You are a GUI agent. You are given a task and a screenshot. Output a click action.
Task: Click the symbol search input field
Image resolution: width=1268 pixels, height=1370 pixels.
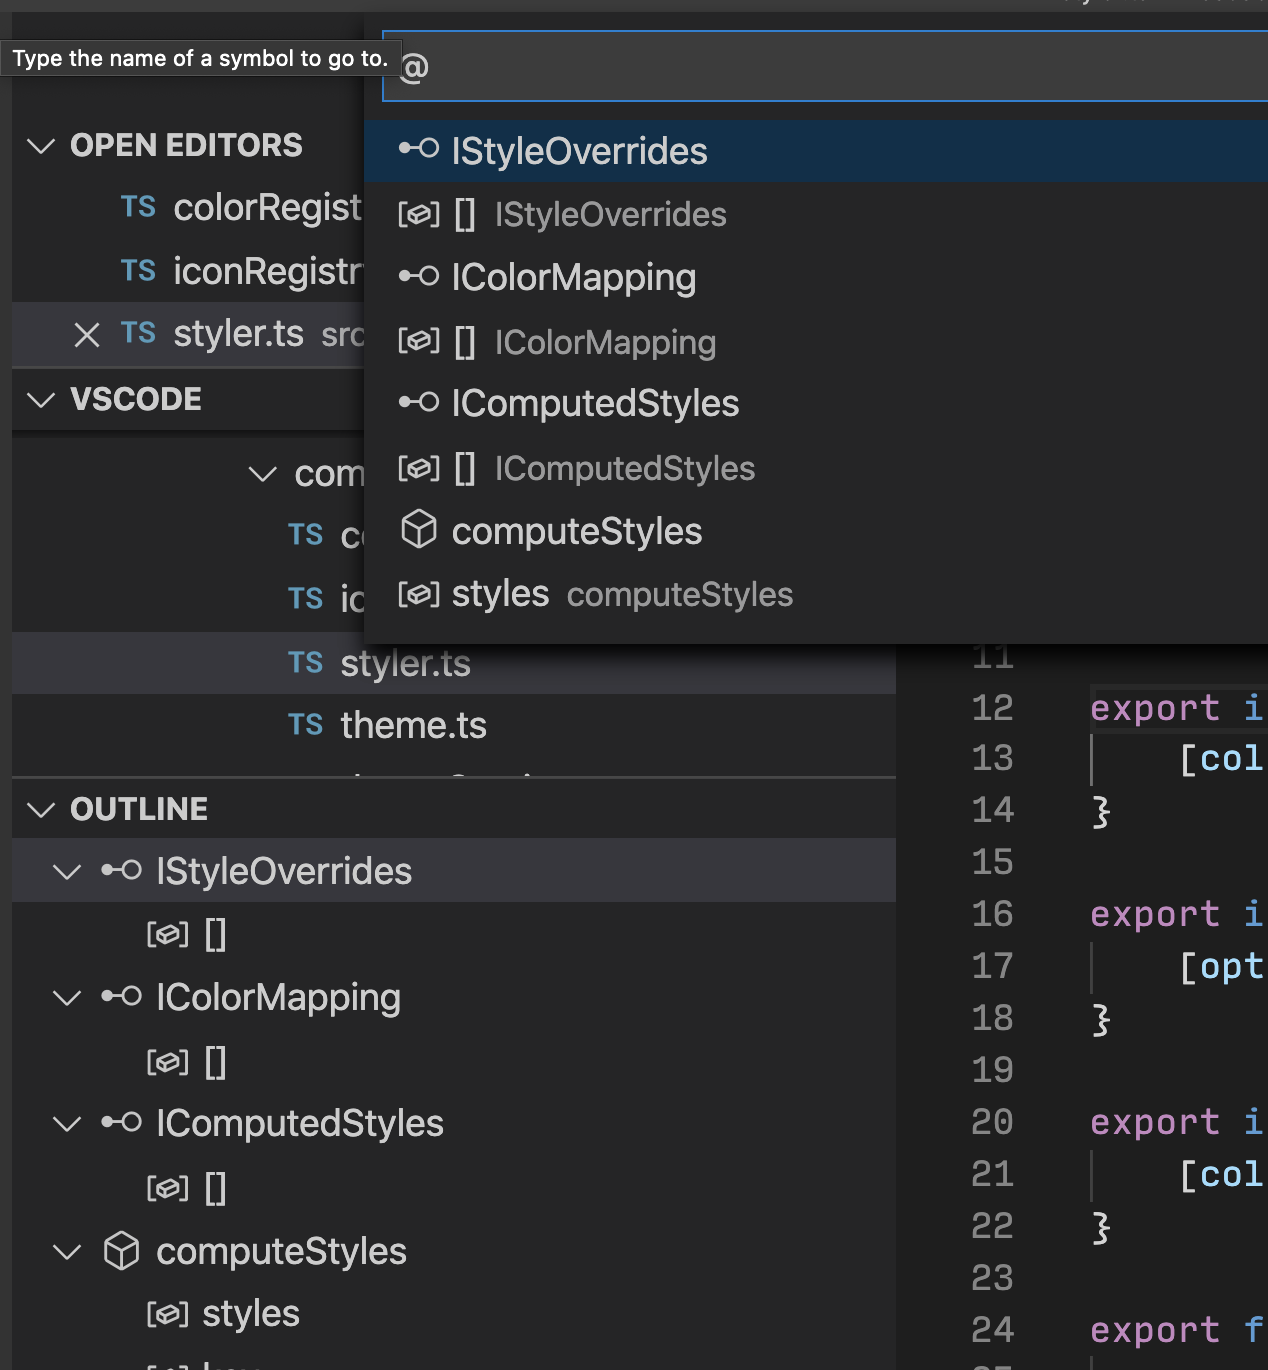[x=826, y=66]
